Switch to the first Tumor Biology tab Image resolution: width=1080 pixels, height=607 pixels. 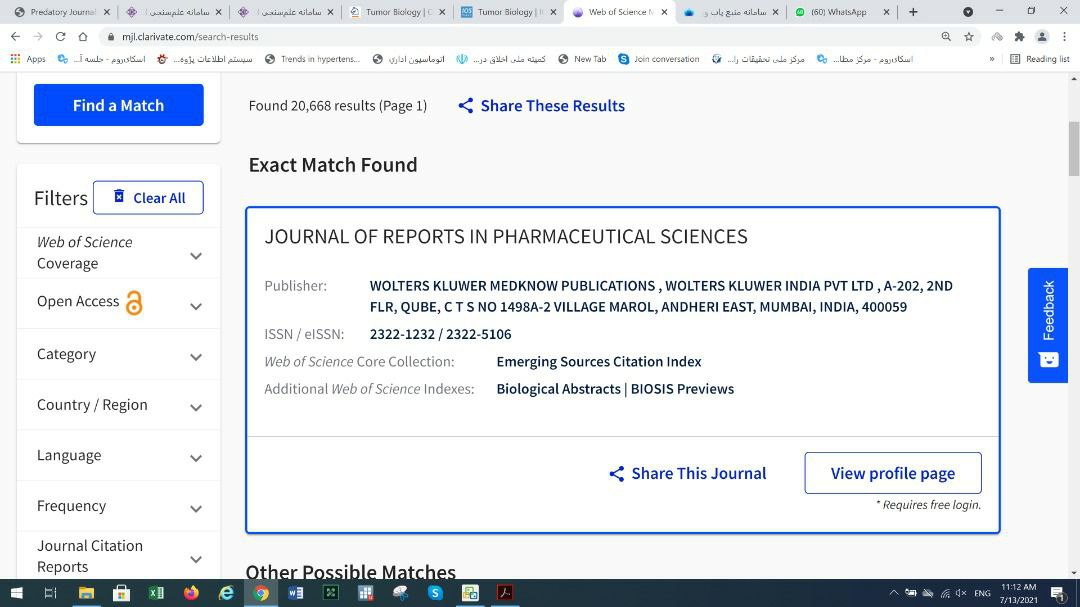point(397,12)
